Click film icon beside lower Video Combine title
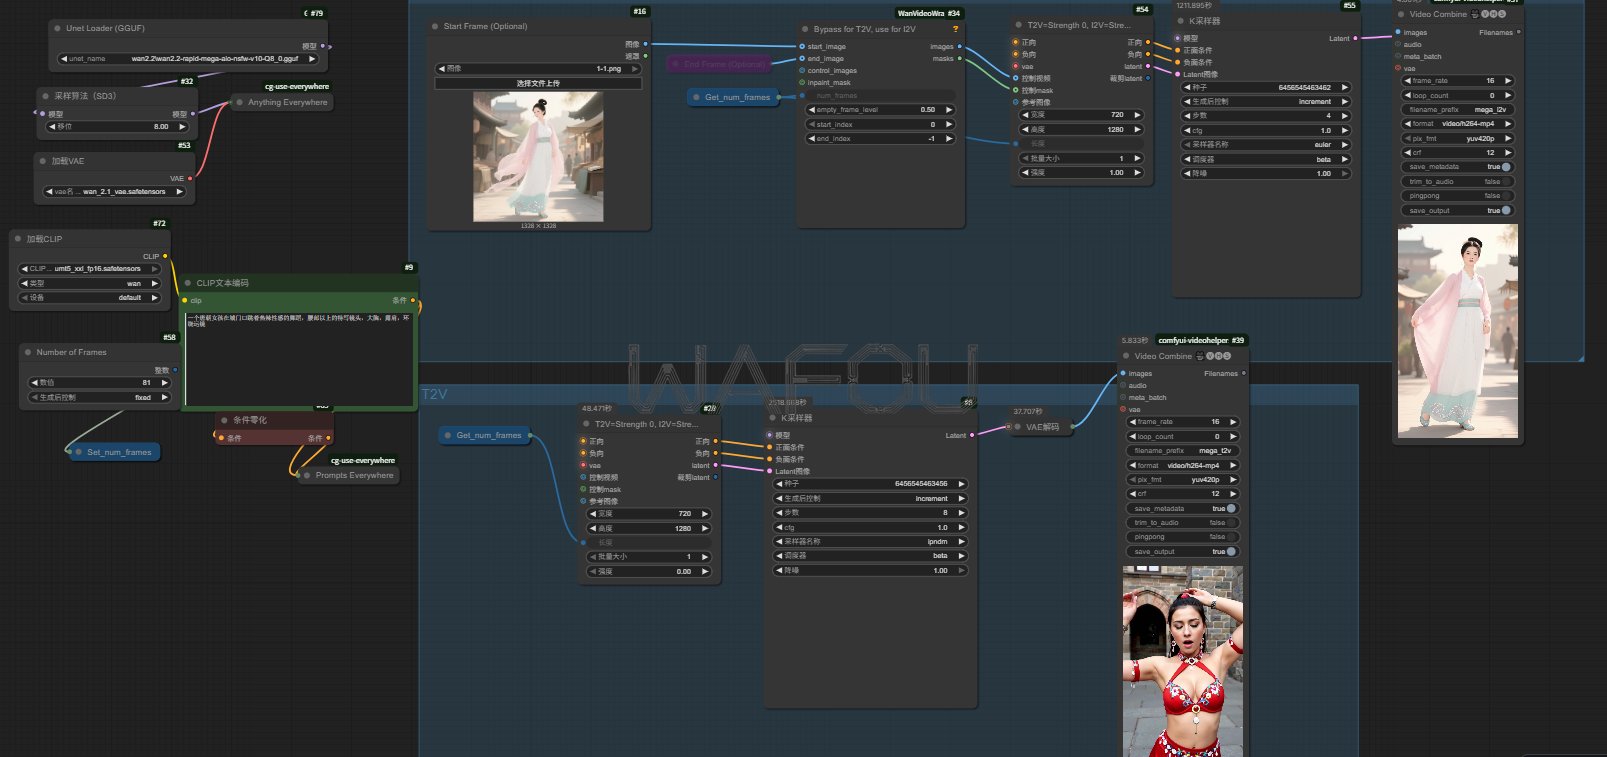Screen dimensions: 1607x757 point(1200,356)
